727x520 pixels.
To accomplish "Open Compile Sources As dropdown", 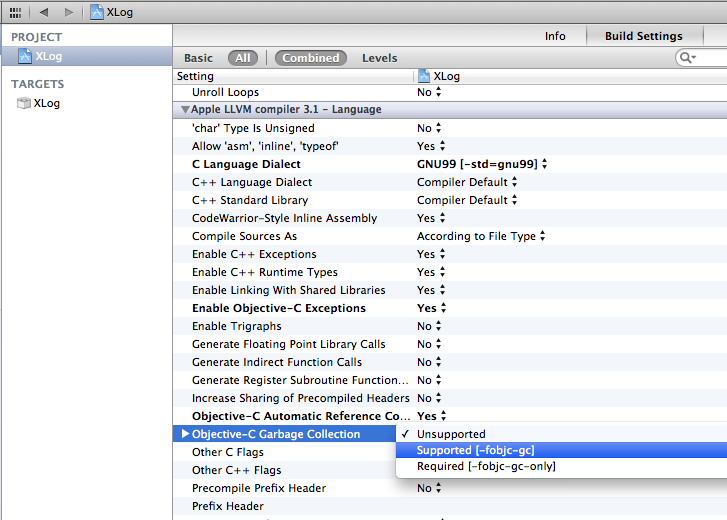I will (481, 236).
